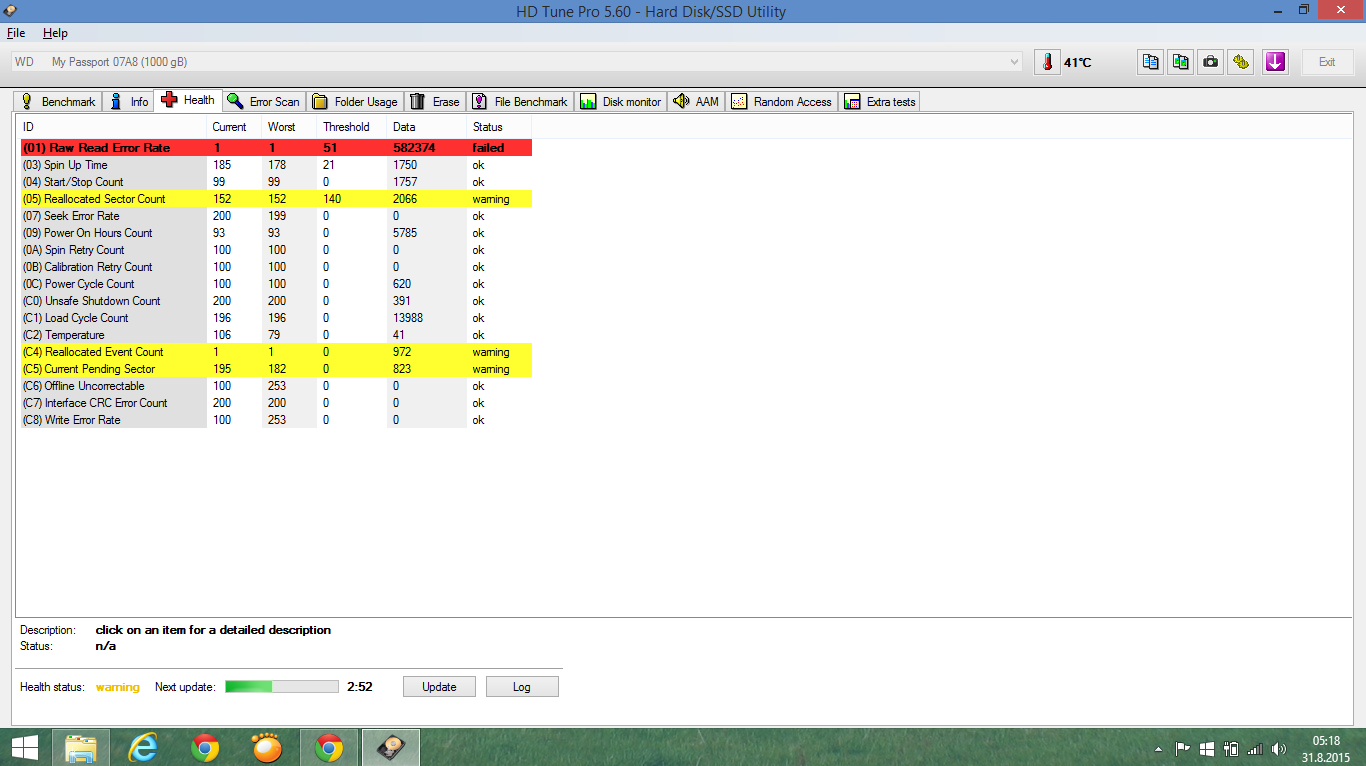
Task: Select the Seek Error Rate row
Action: pos(277,216)
